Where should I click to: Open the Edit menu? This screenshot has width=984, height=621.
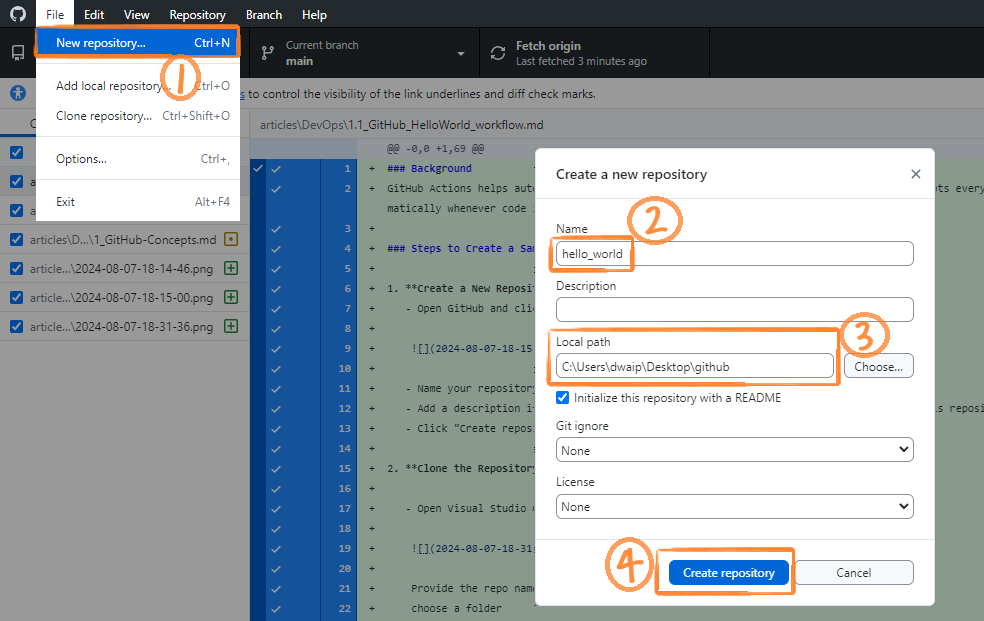[x=94, y=14]
